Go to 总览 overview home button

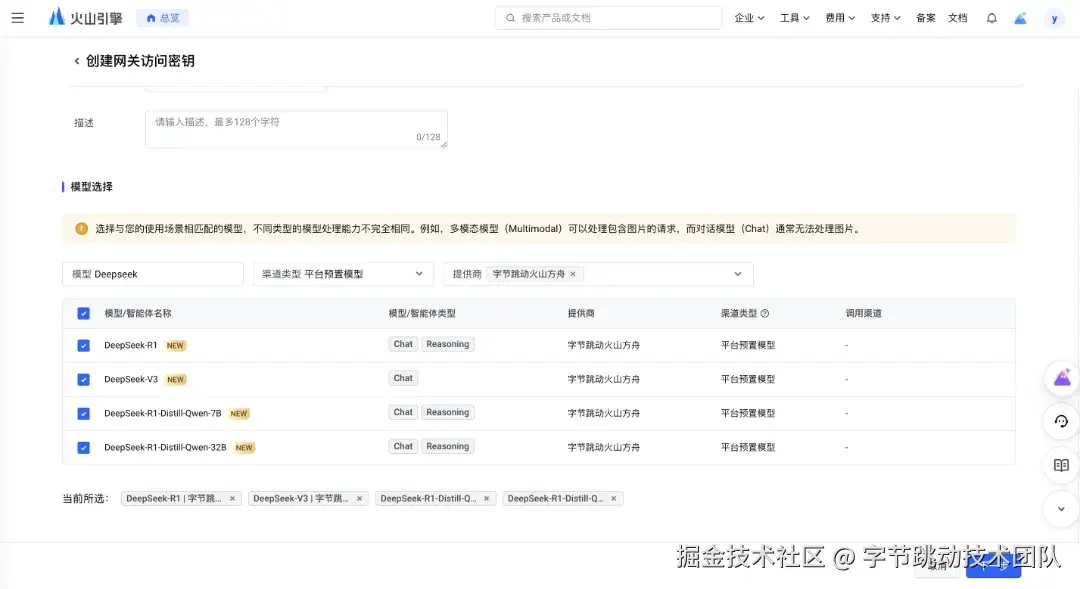(x=163, y=18)
